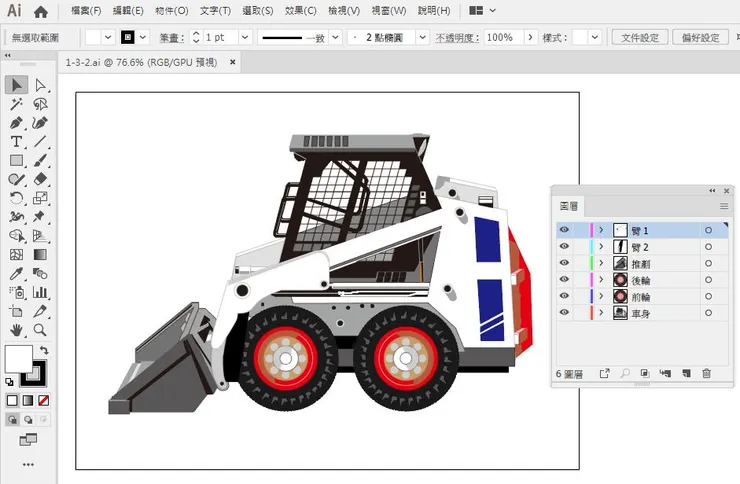
Task: Activate the Zoom tool
Action: [40, 330]
